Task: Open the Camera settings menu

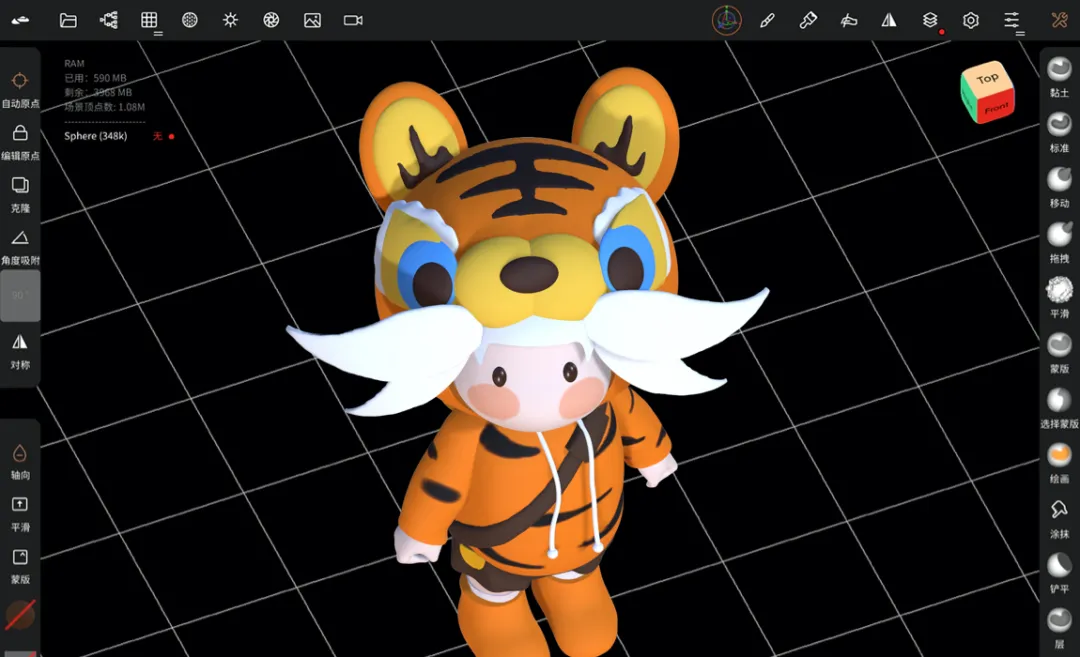Action: pos(353,20)
